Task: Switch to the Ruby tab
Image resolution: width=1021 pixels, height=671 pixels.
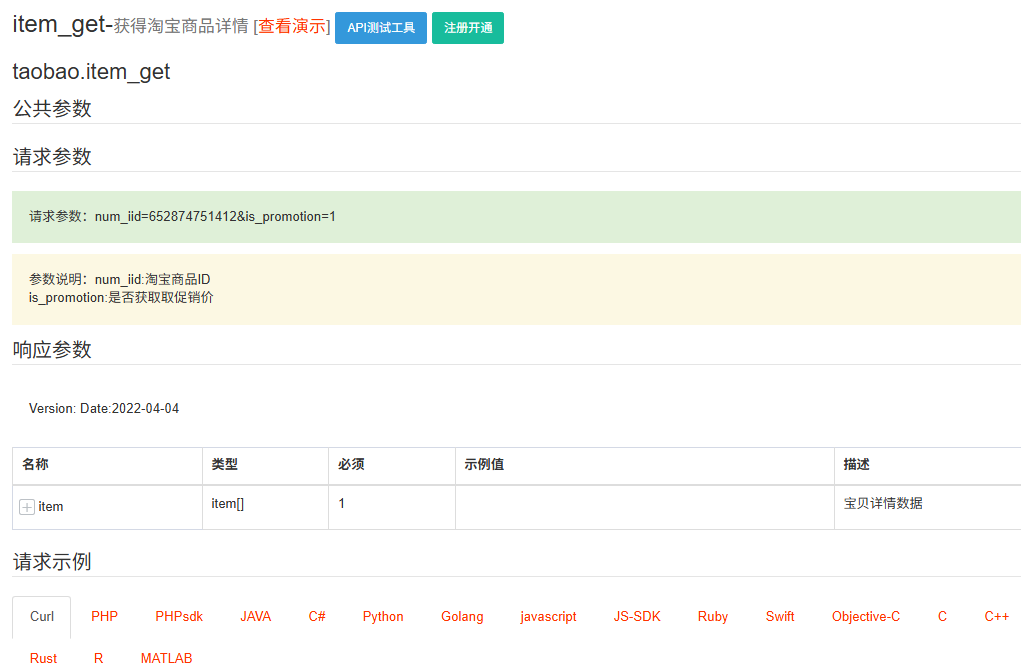Action: (x=713, y=616)
